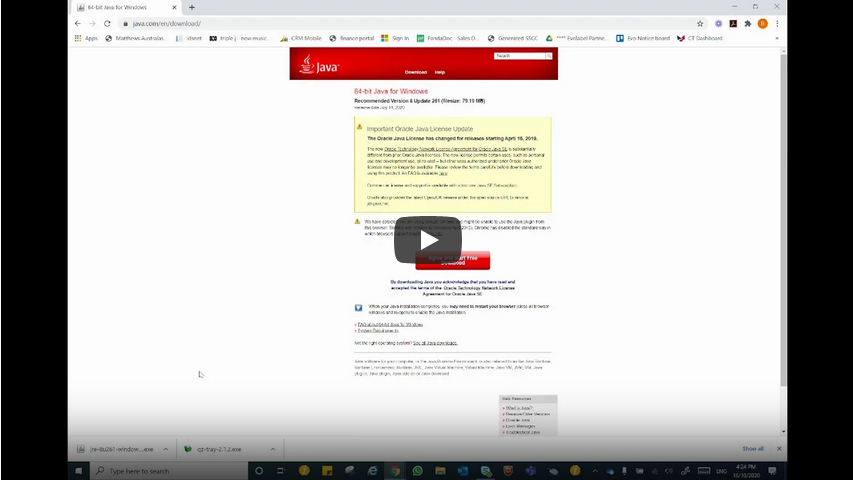This screenshot has height=480, width=853.
Task: Open Outlook from the taskbar
Action: pos(463,471)
